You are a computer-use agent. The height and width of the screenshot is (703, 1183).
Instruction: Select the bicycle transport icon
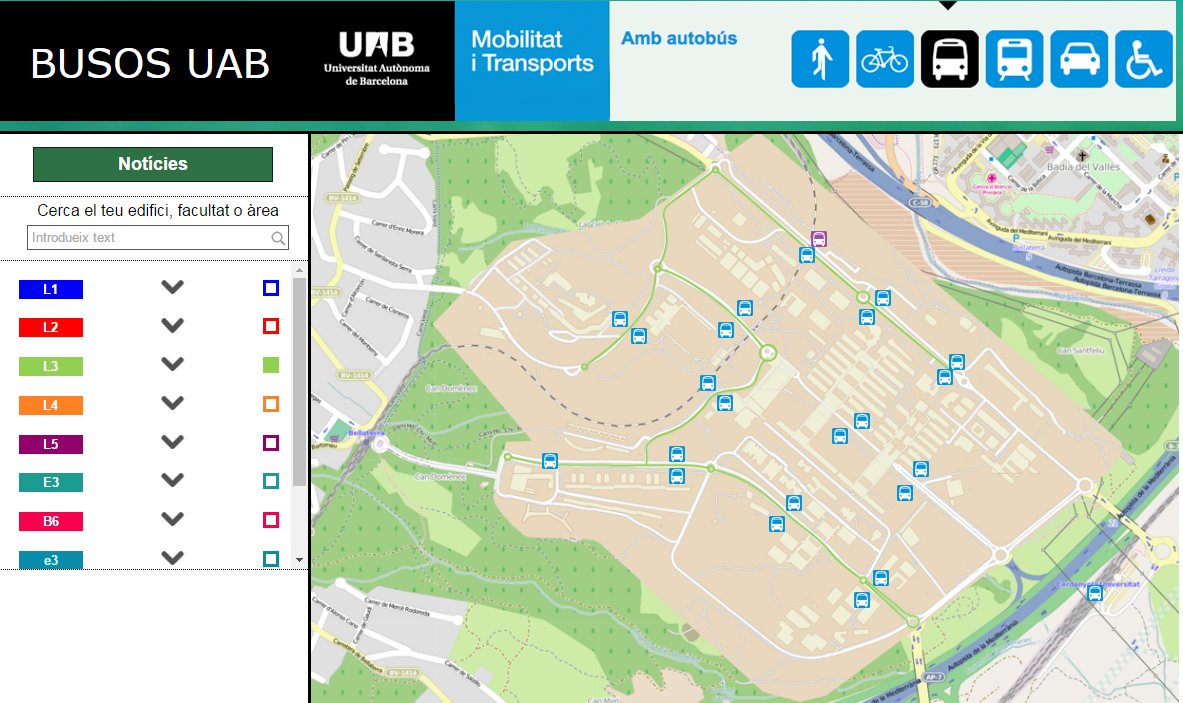[x=885, y=59]
